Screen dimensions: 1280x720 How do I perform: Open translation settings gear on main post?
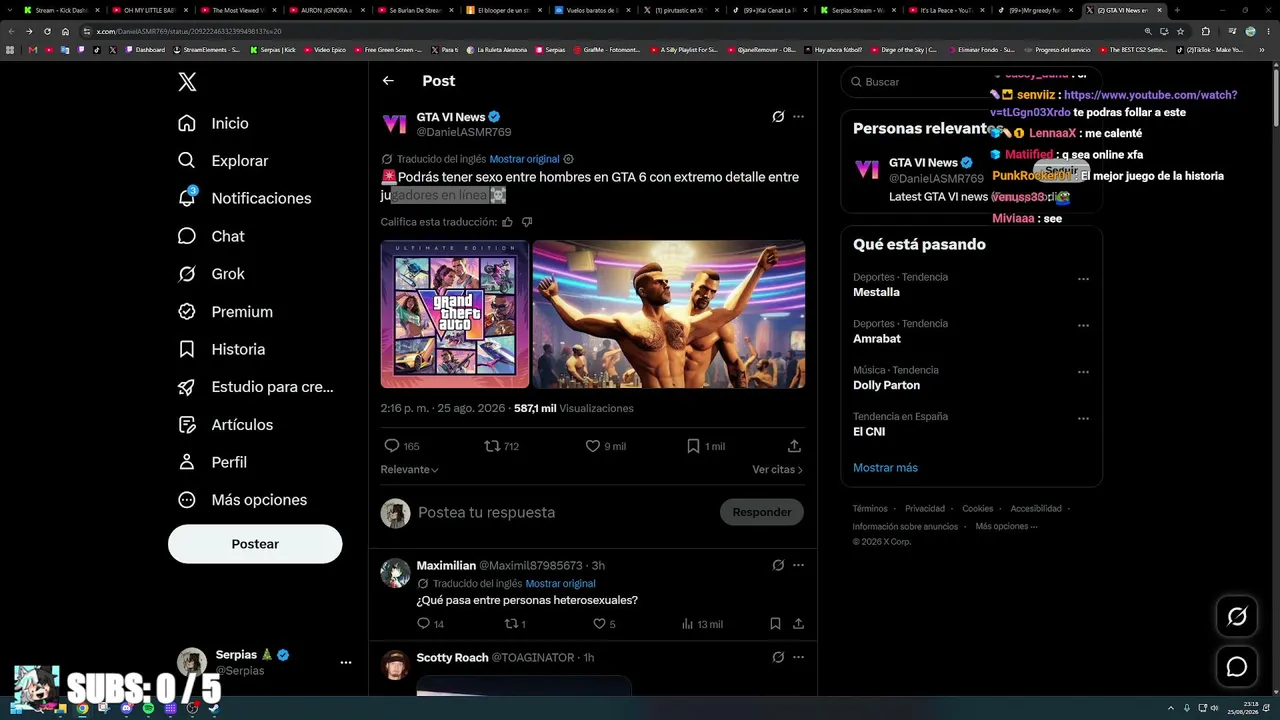[569, 159]
